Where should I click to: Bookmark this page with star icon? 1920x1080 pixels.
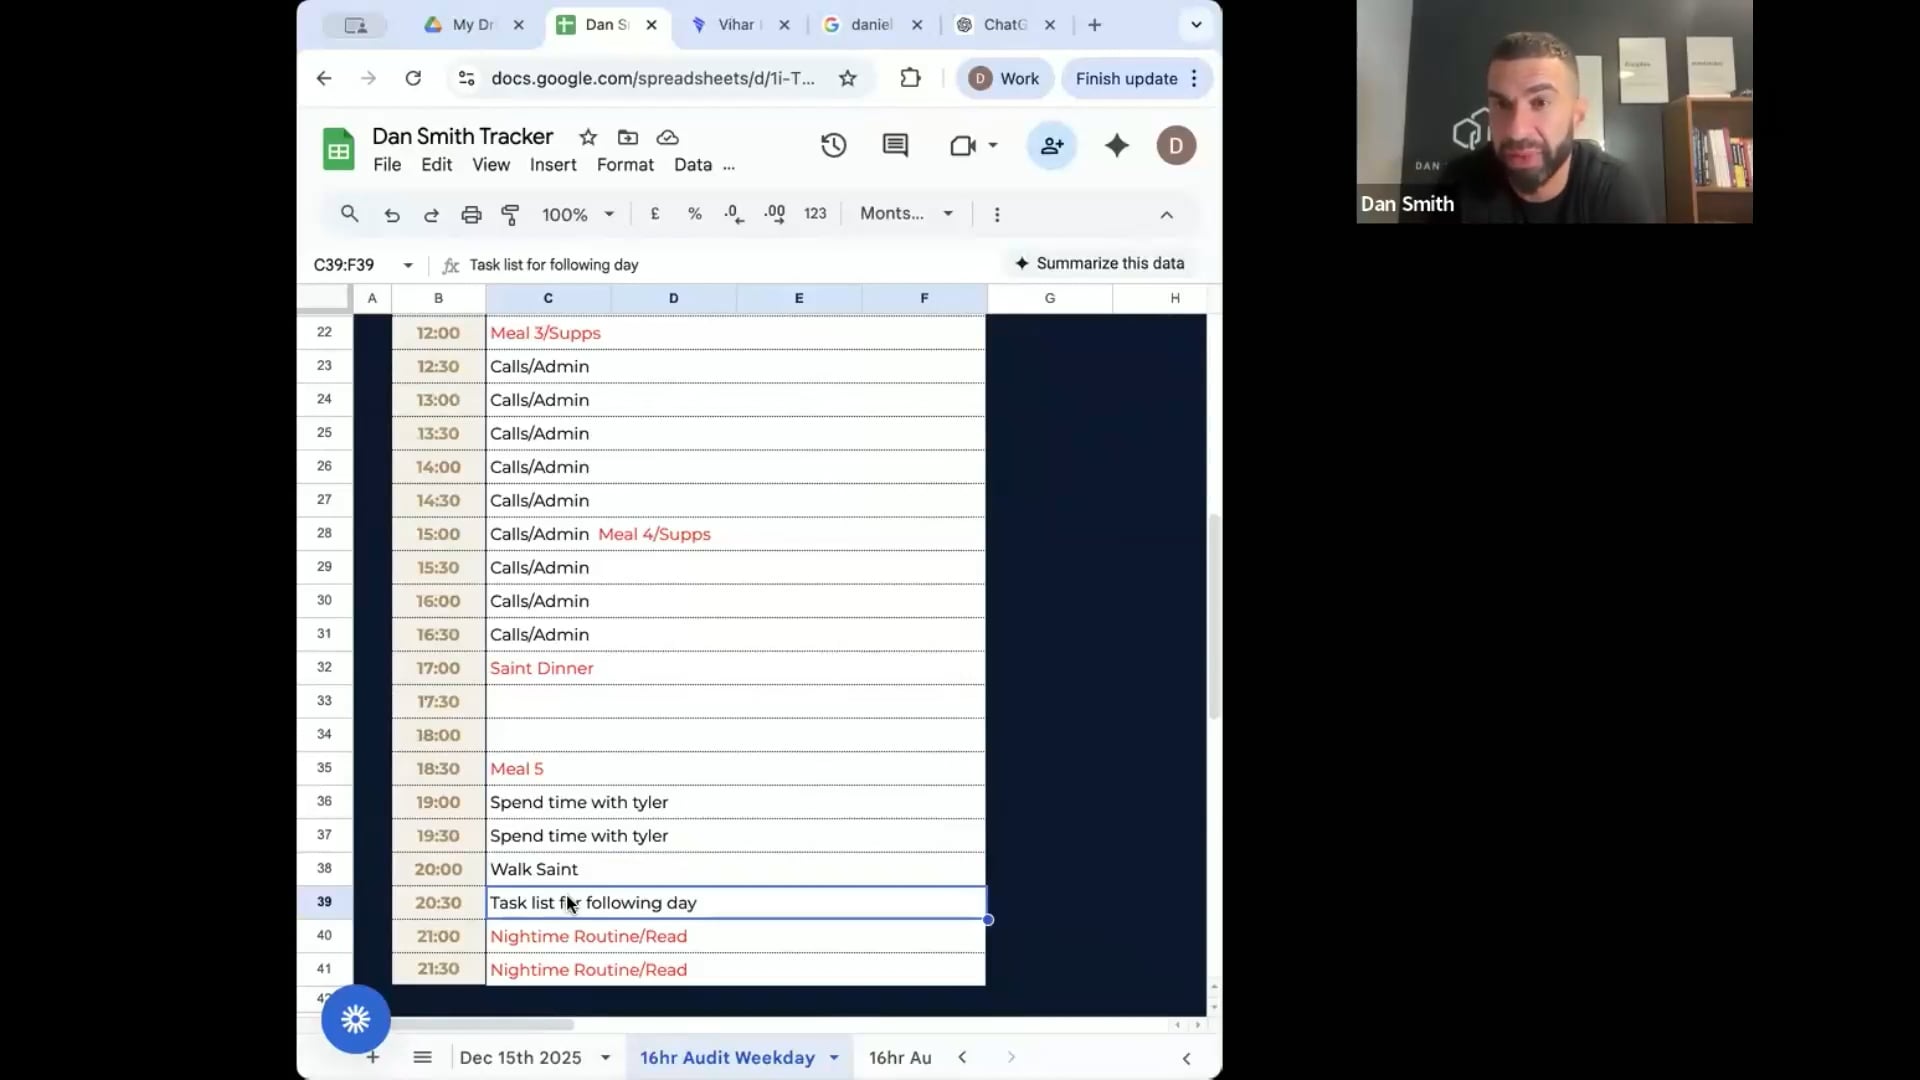[848, 78]
